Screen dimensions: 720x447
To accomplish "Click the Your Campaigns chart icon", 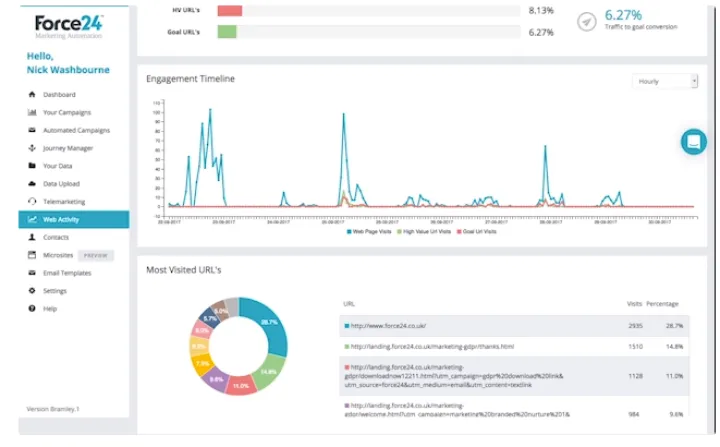I will coord(33,113).
